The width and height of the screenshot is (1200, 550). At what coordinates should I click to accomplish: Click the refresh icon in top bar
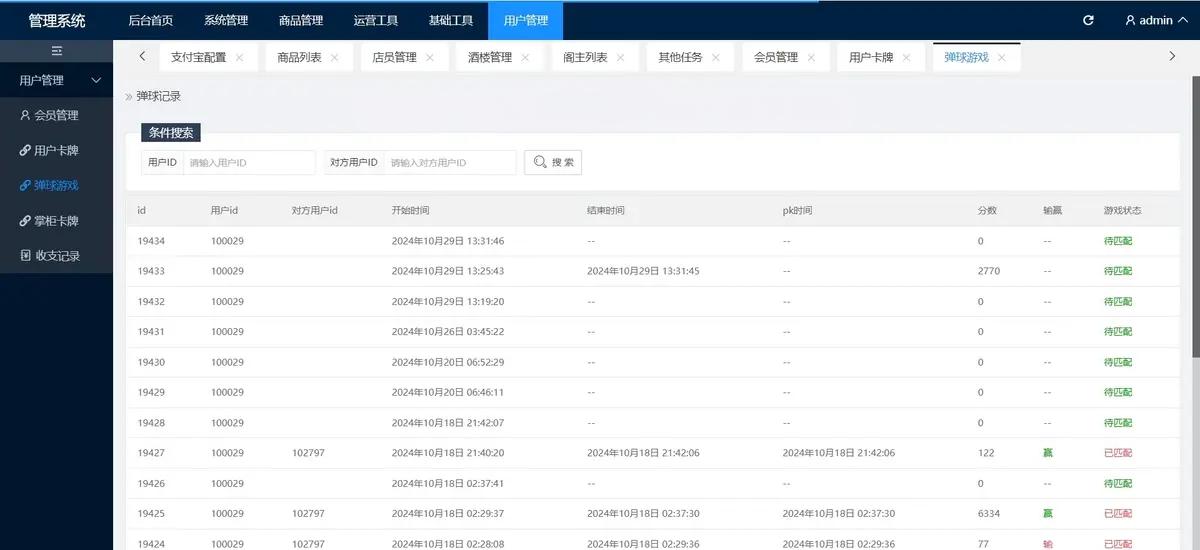pos(1088,20)
